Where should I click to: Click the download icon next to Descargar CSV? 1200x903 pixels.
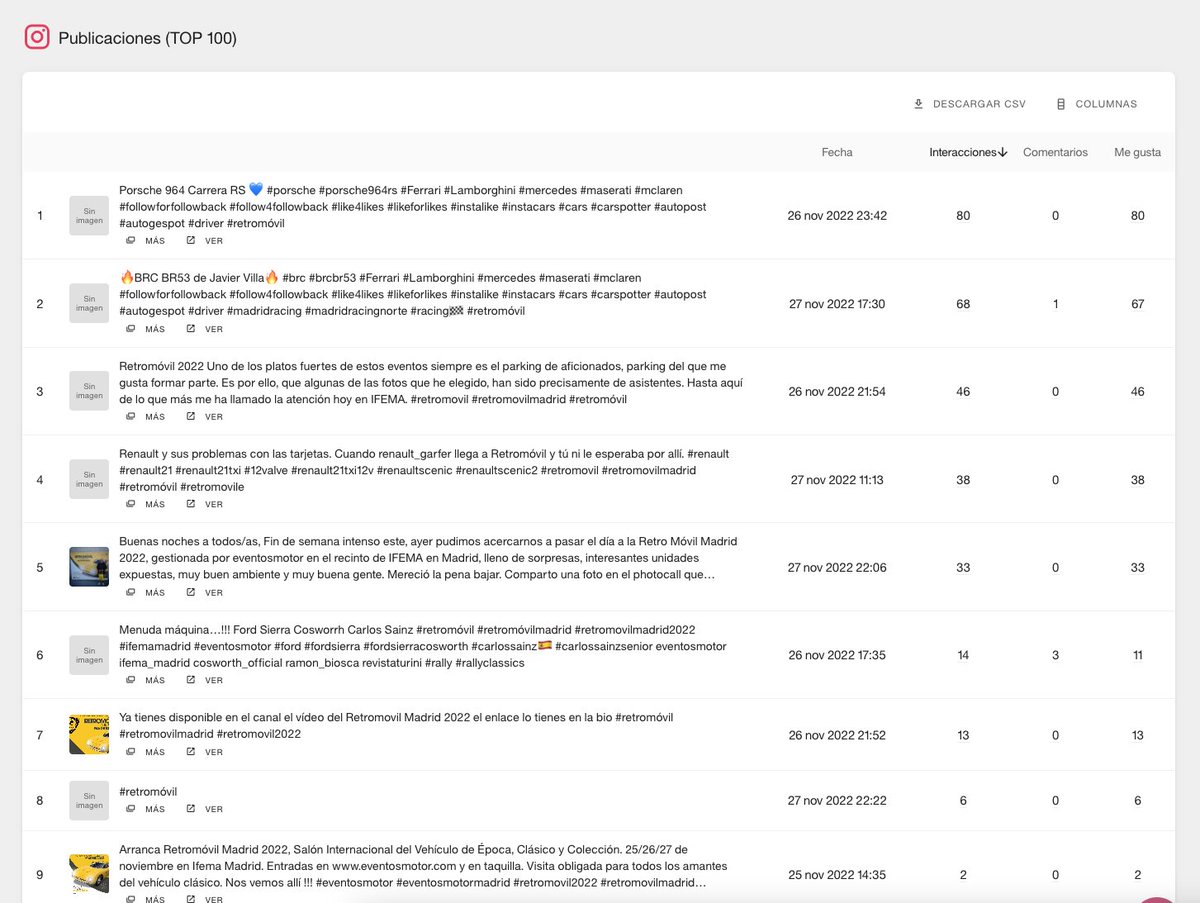click(x=918, y=104)
